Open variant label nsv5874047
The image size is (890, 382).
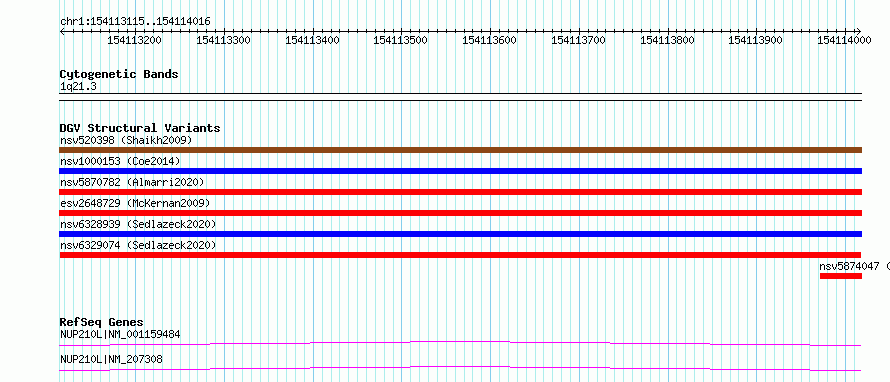[849, 266]
